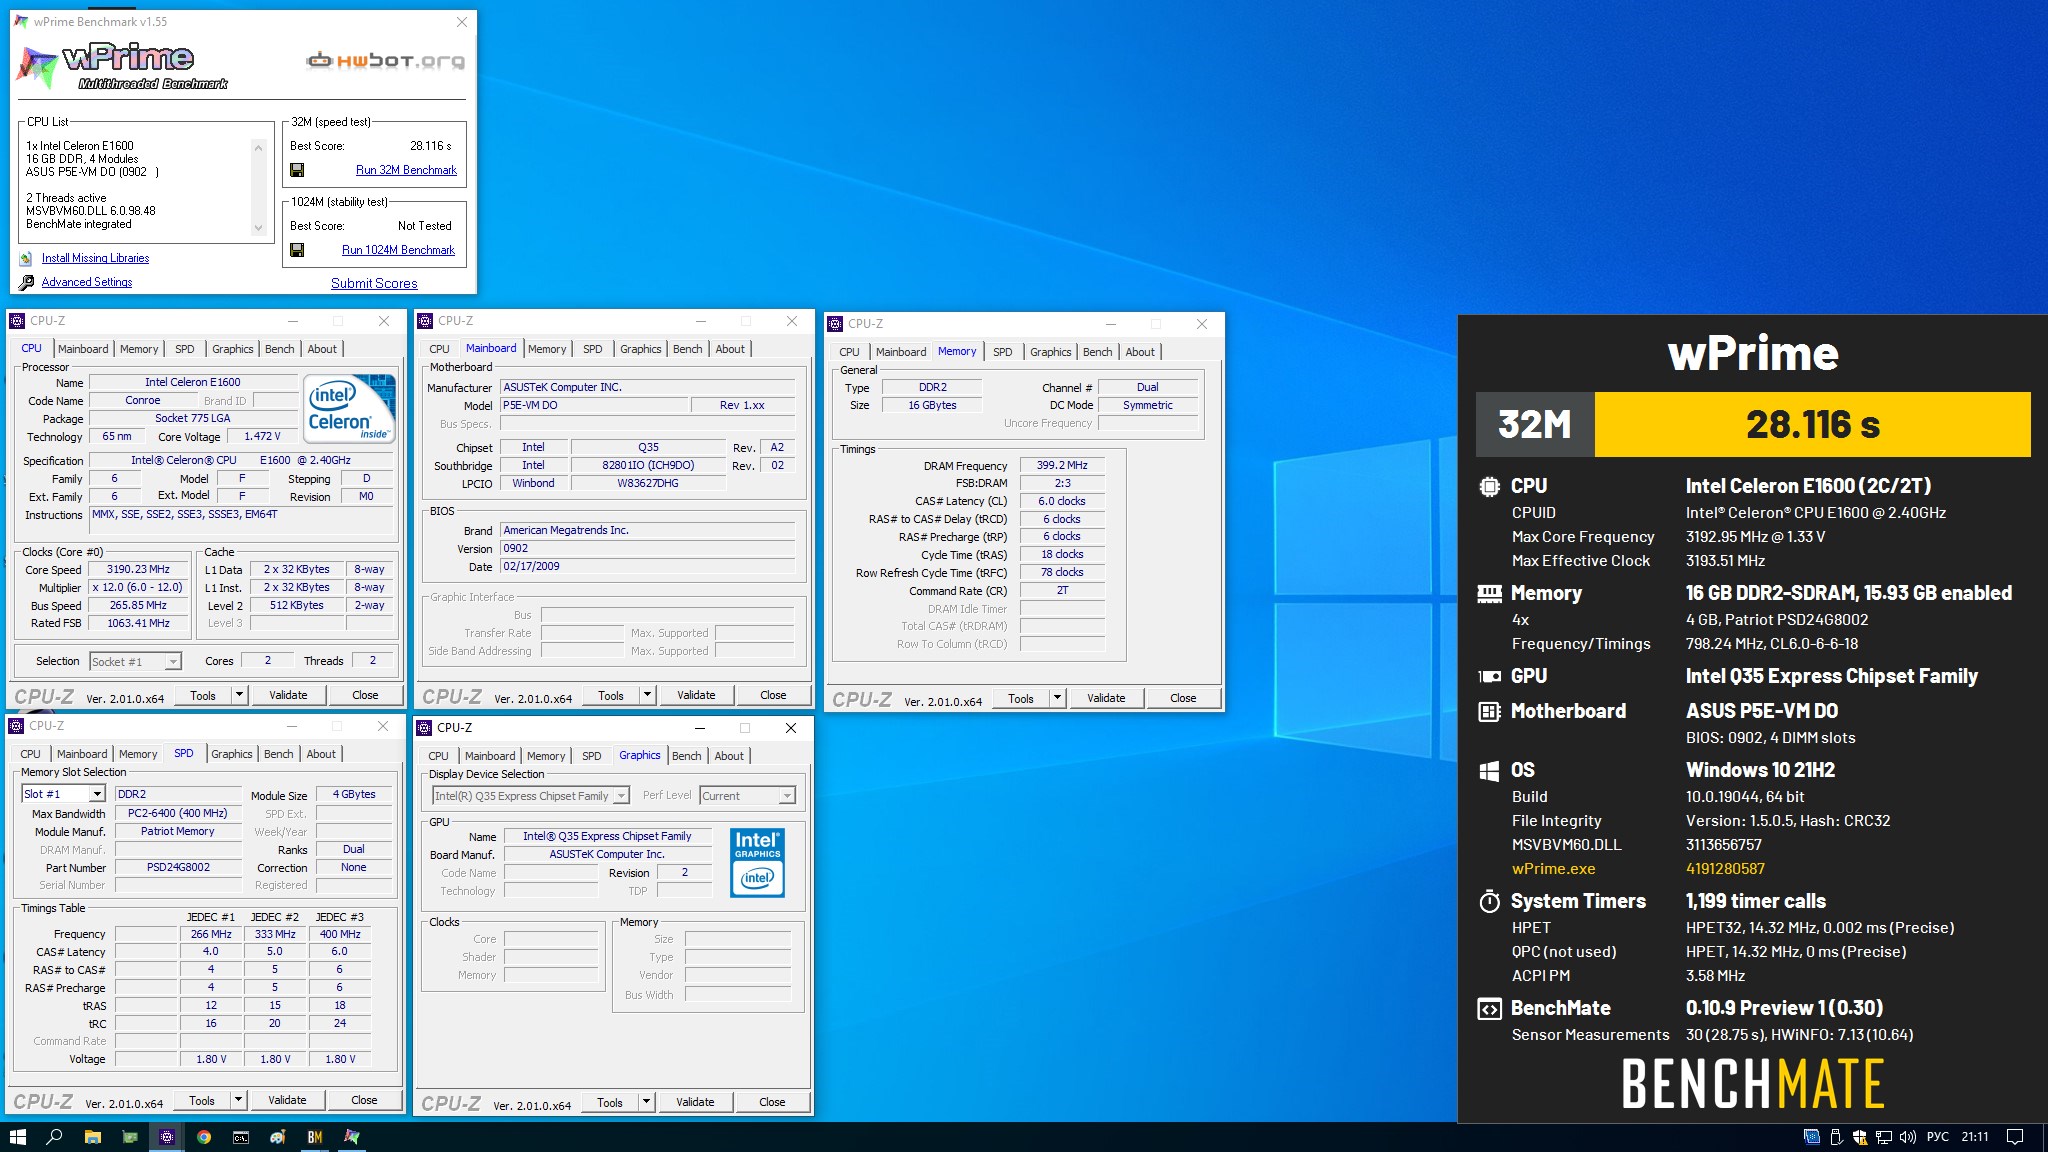Click the BenchMate logo at the panel bottom

tap(1753, 1084)
